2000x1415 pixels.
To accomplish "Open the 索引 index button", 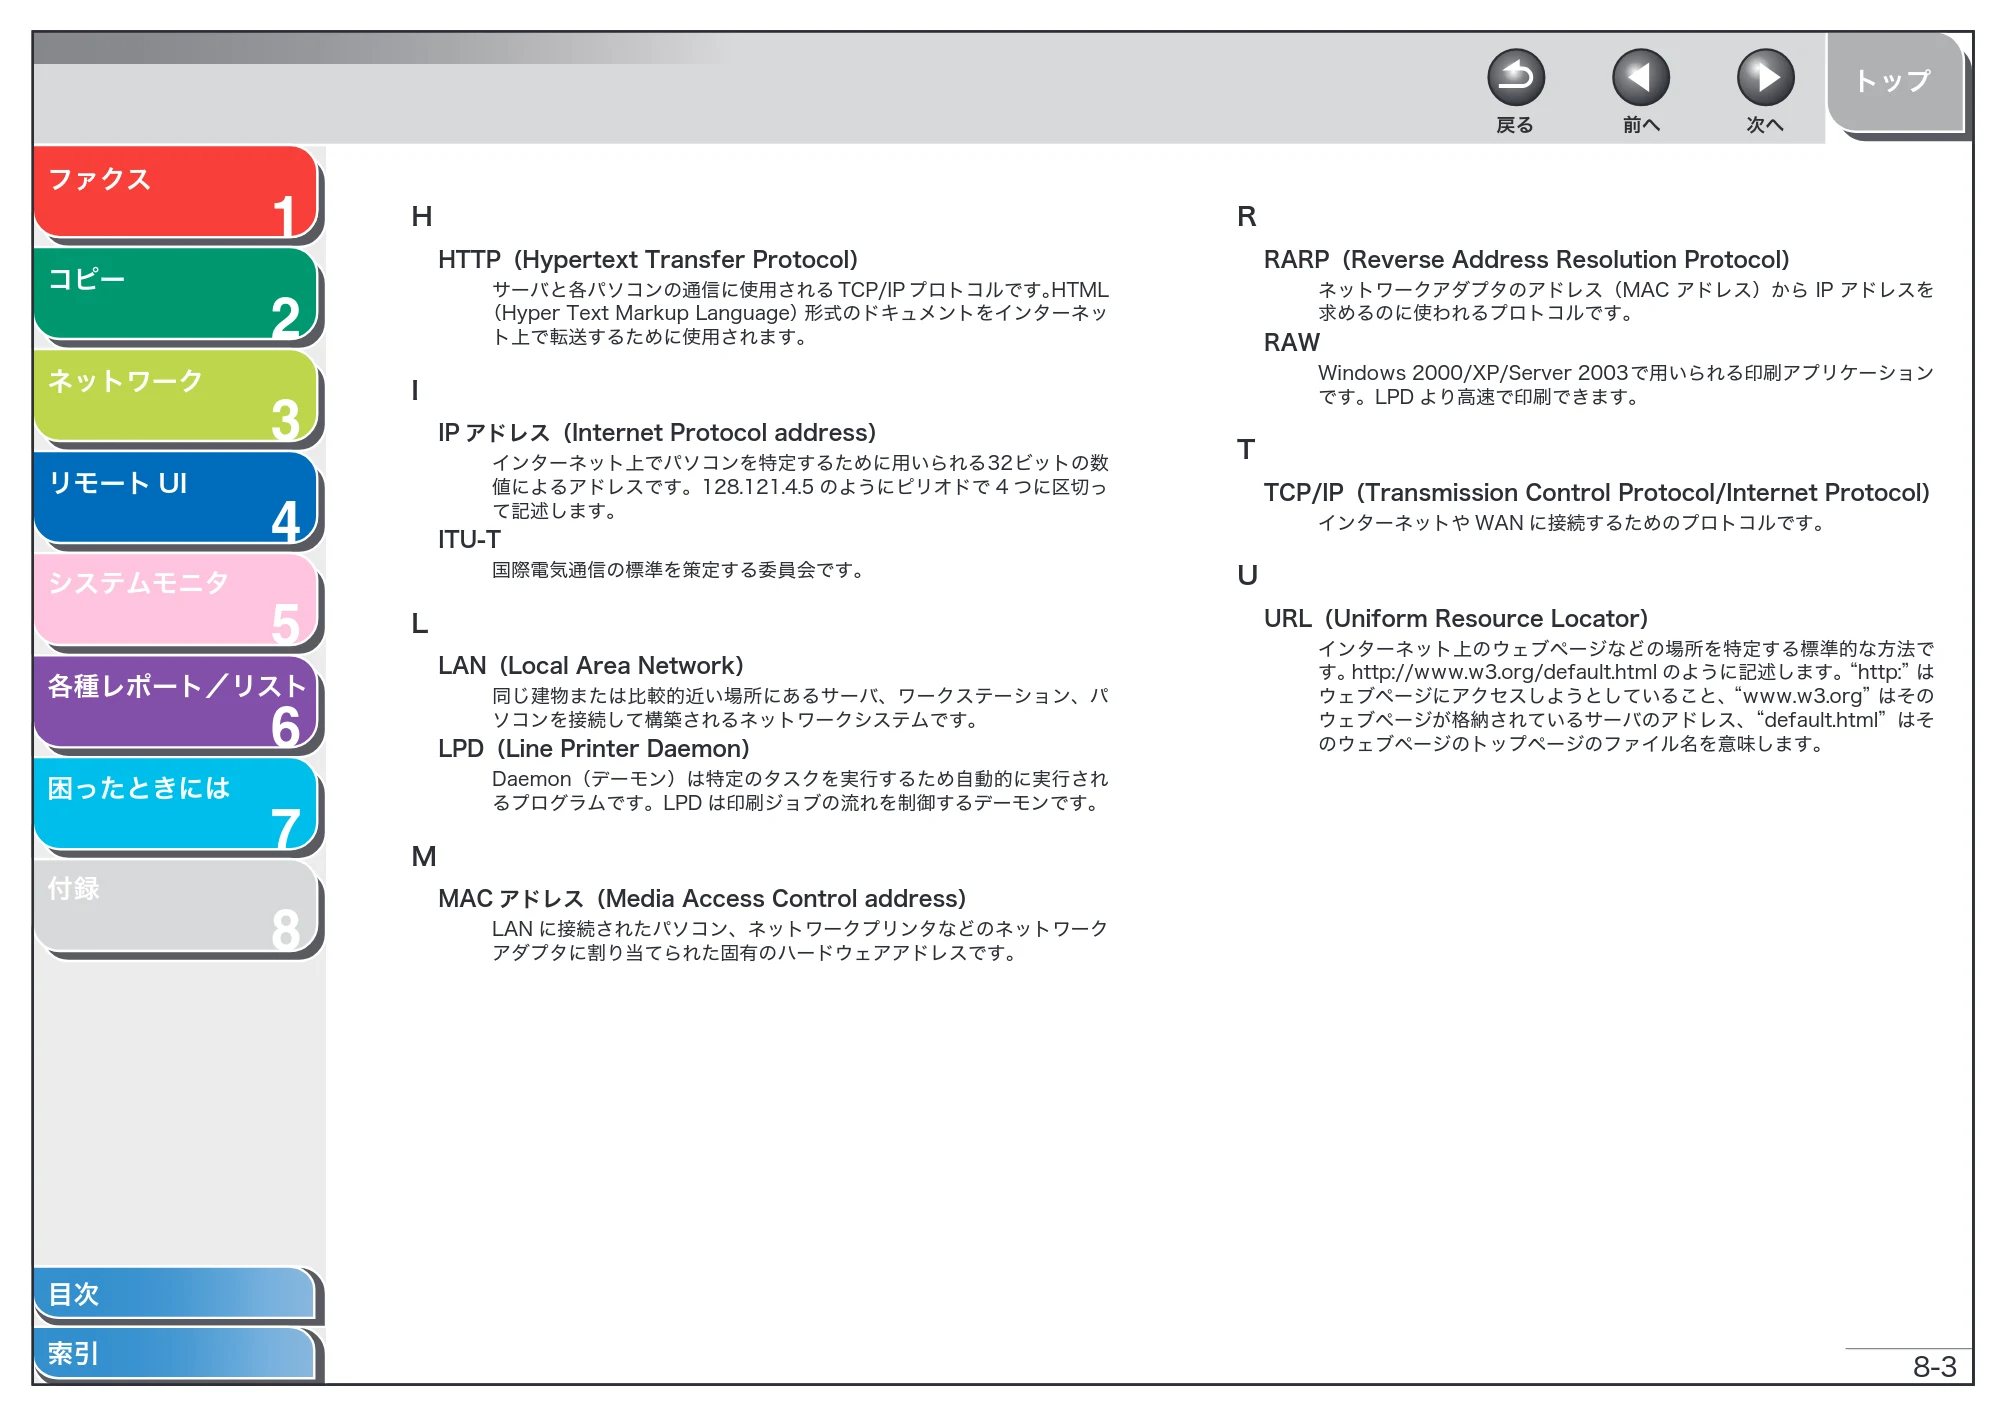I will (x=175, y=1353).
